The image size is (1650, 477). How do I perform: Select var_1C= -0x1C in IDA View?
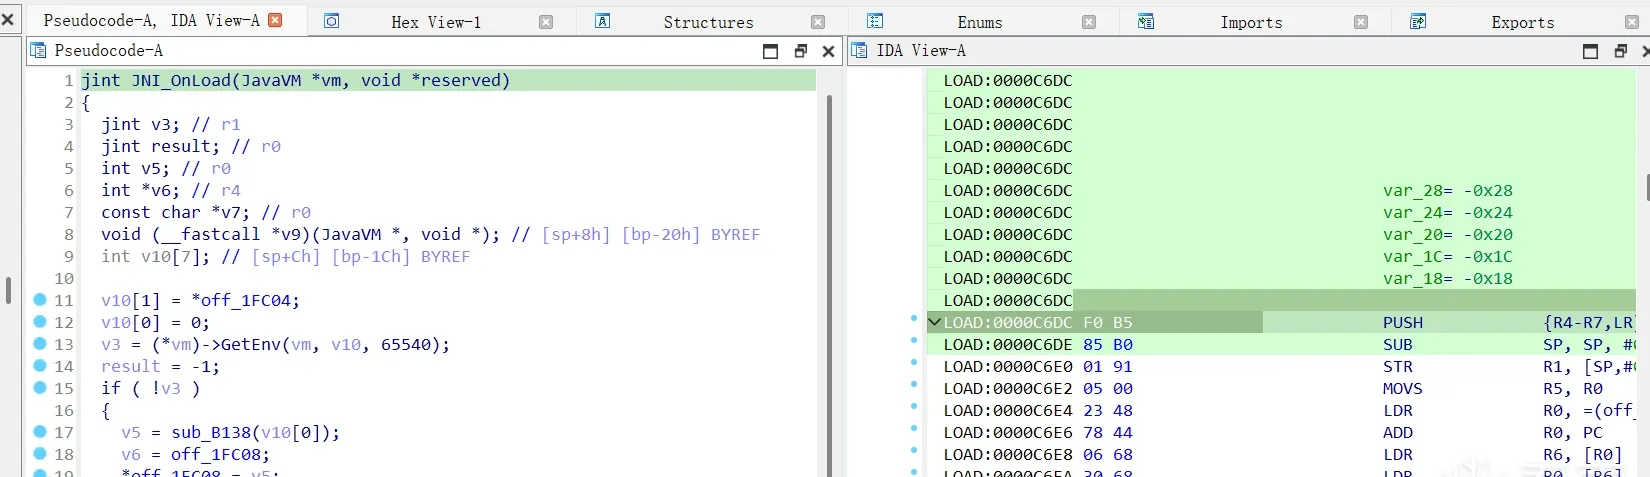click(x=1448, y=256)
